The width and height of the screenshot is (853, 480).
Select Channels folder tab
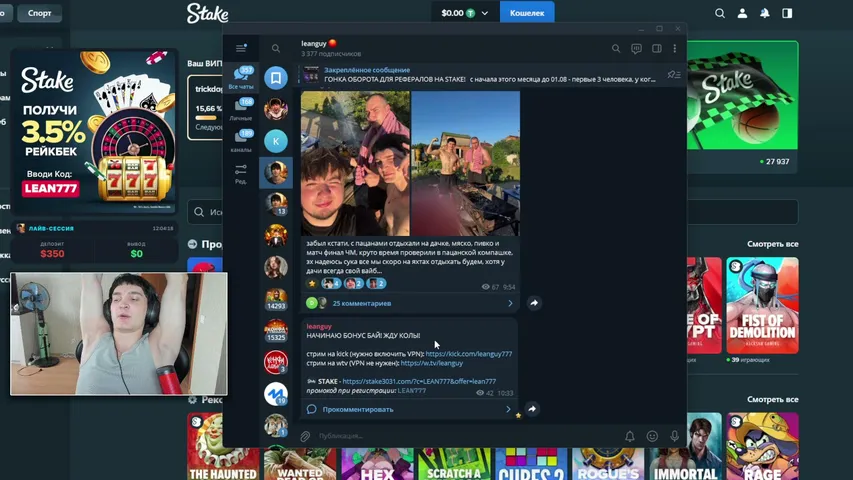coord(241,141)
